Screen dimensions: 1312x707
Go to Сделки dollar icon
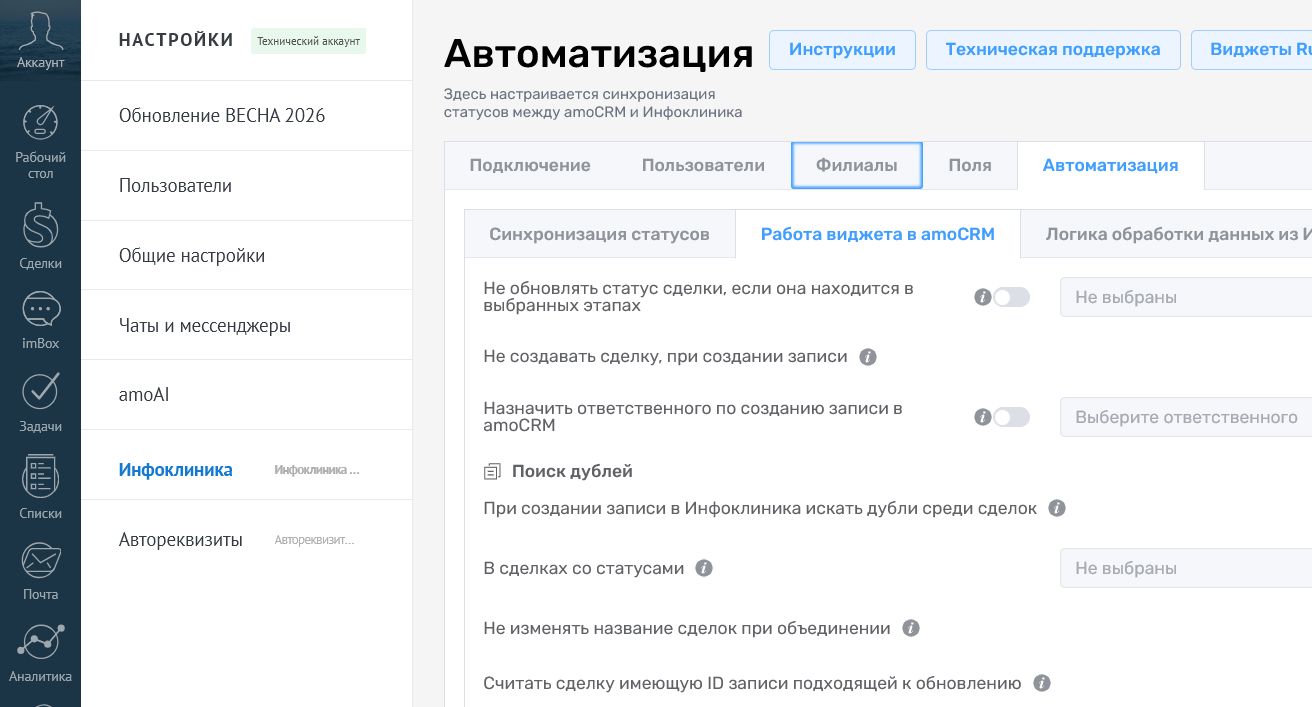(40, 225)
